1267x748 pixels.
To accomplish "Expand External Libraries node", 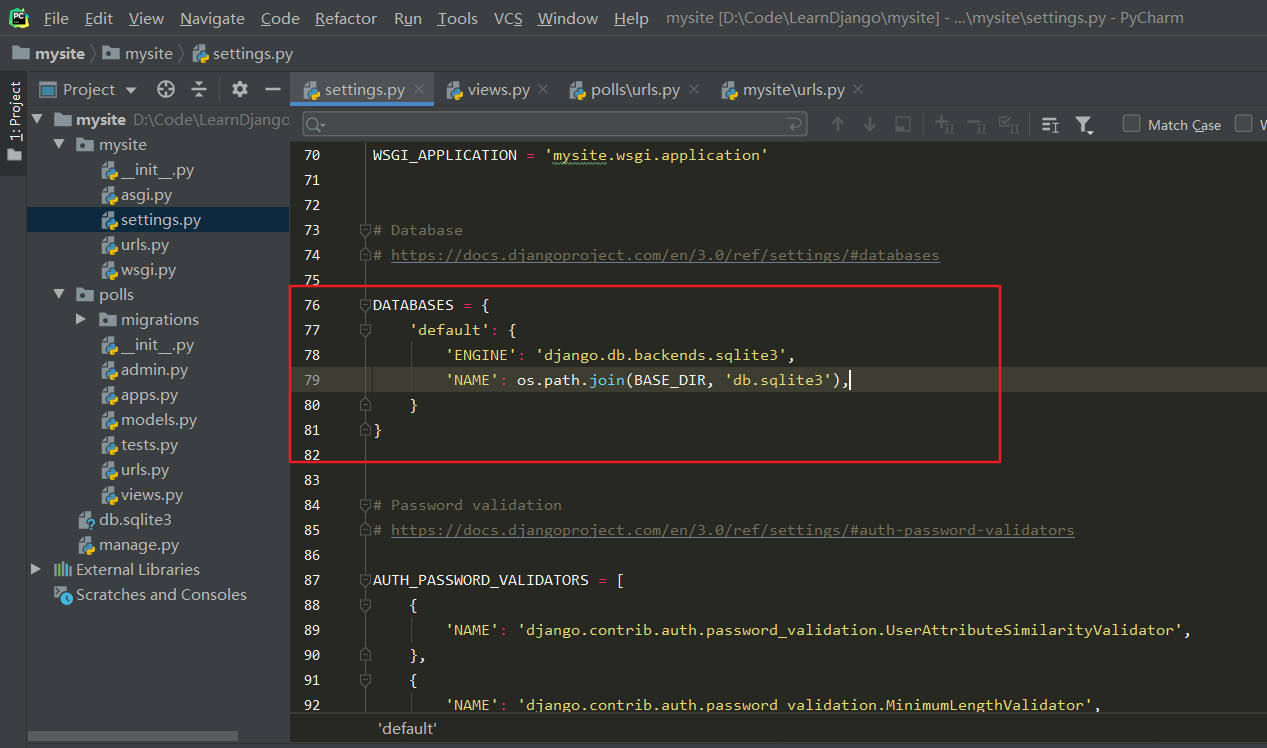I will pos(37,570).
